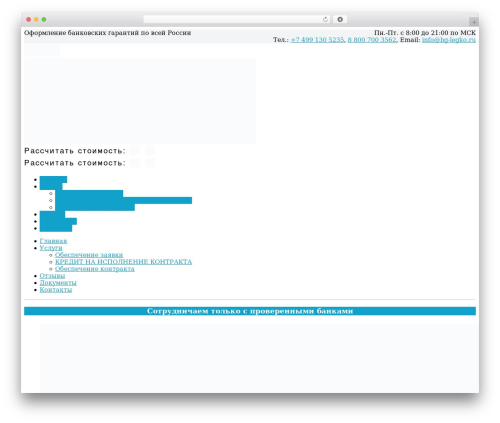Visit the Контакты page link
The height and width of the screenshot is (423, 500).
click(x=56, y=290)
